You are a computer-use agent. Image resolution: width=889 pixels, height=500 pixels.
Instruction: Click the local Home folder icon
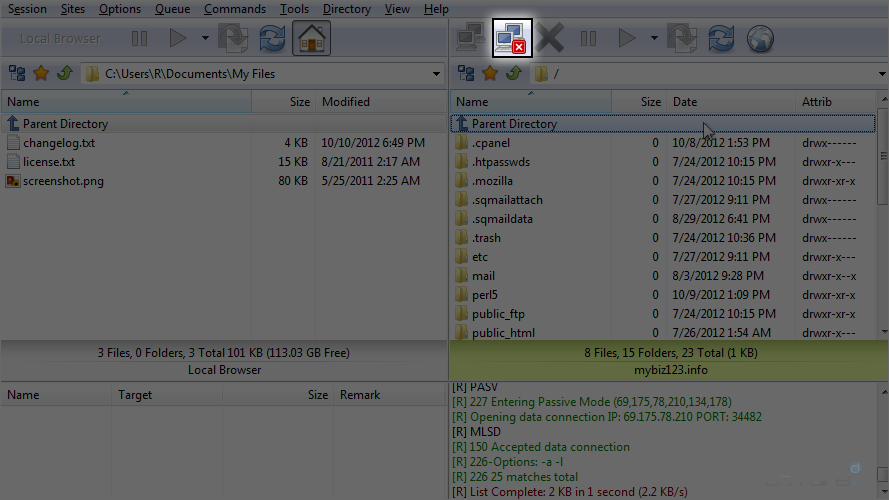(x=312, y=39)
